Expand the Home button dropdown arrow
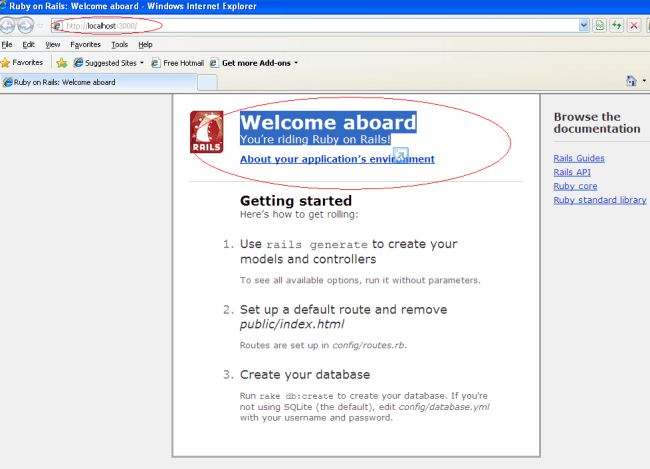The width and height of the screenshot is (650, 469). [x=644, y=81]
